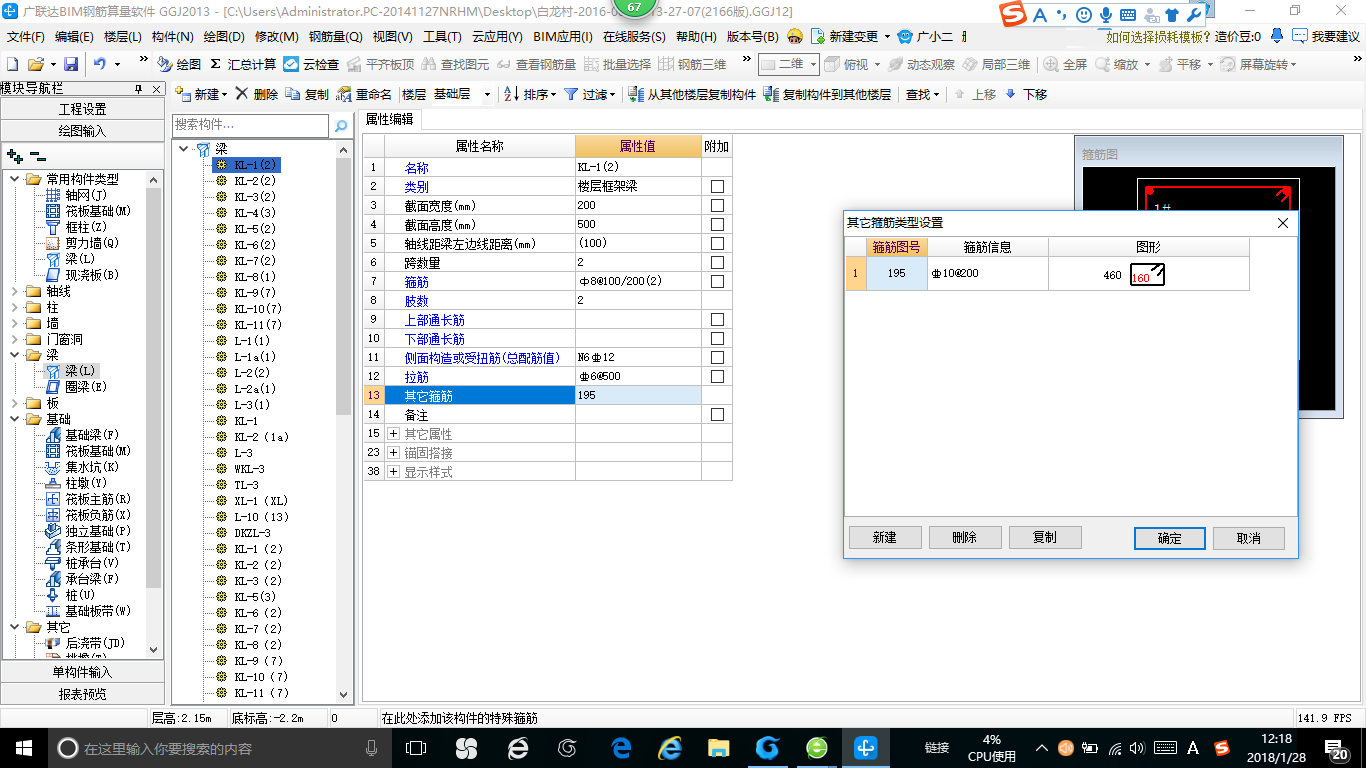The height and width of the screenshot is (768, 1366).
Task: Click the 搜索构件 search field
Action: click(x=250, y=126)
